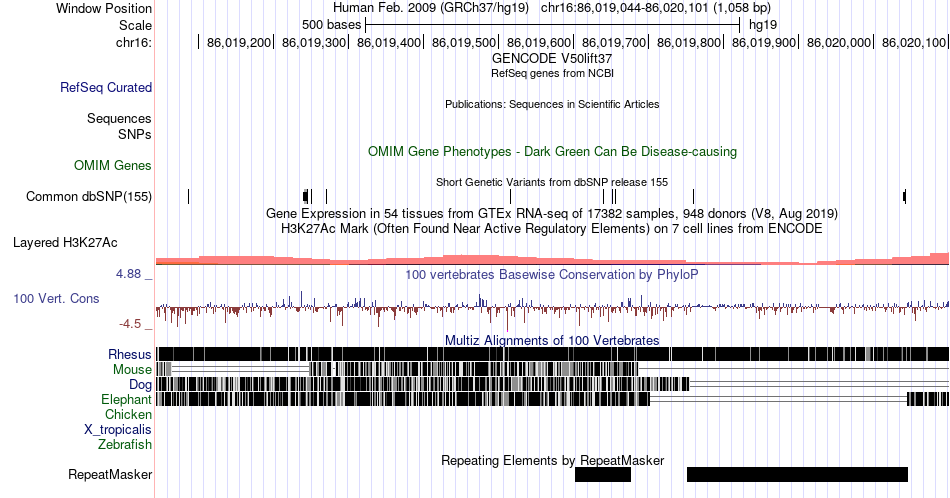Screen dimensions: 950x498
Task: Click the chr16: ruler label
Action: [133, 42]
